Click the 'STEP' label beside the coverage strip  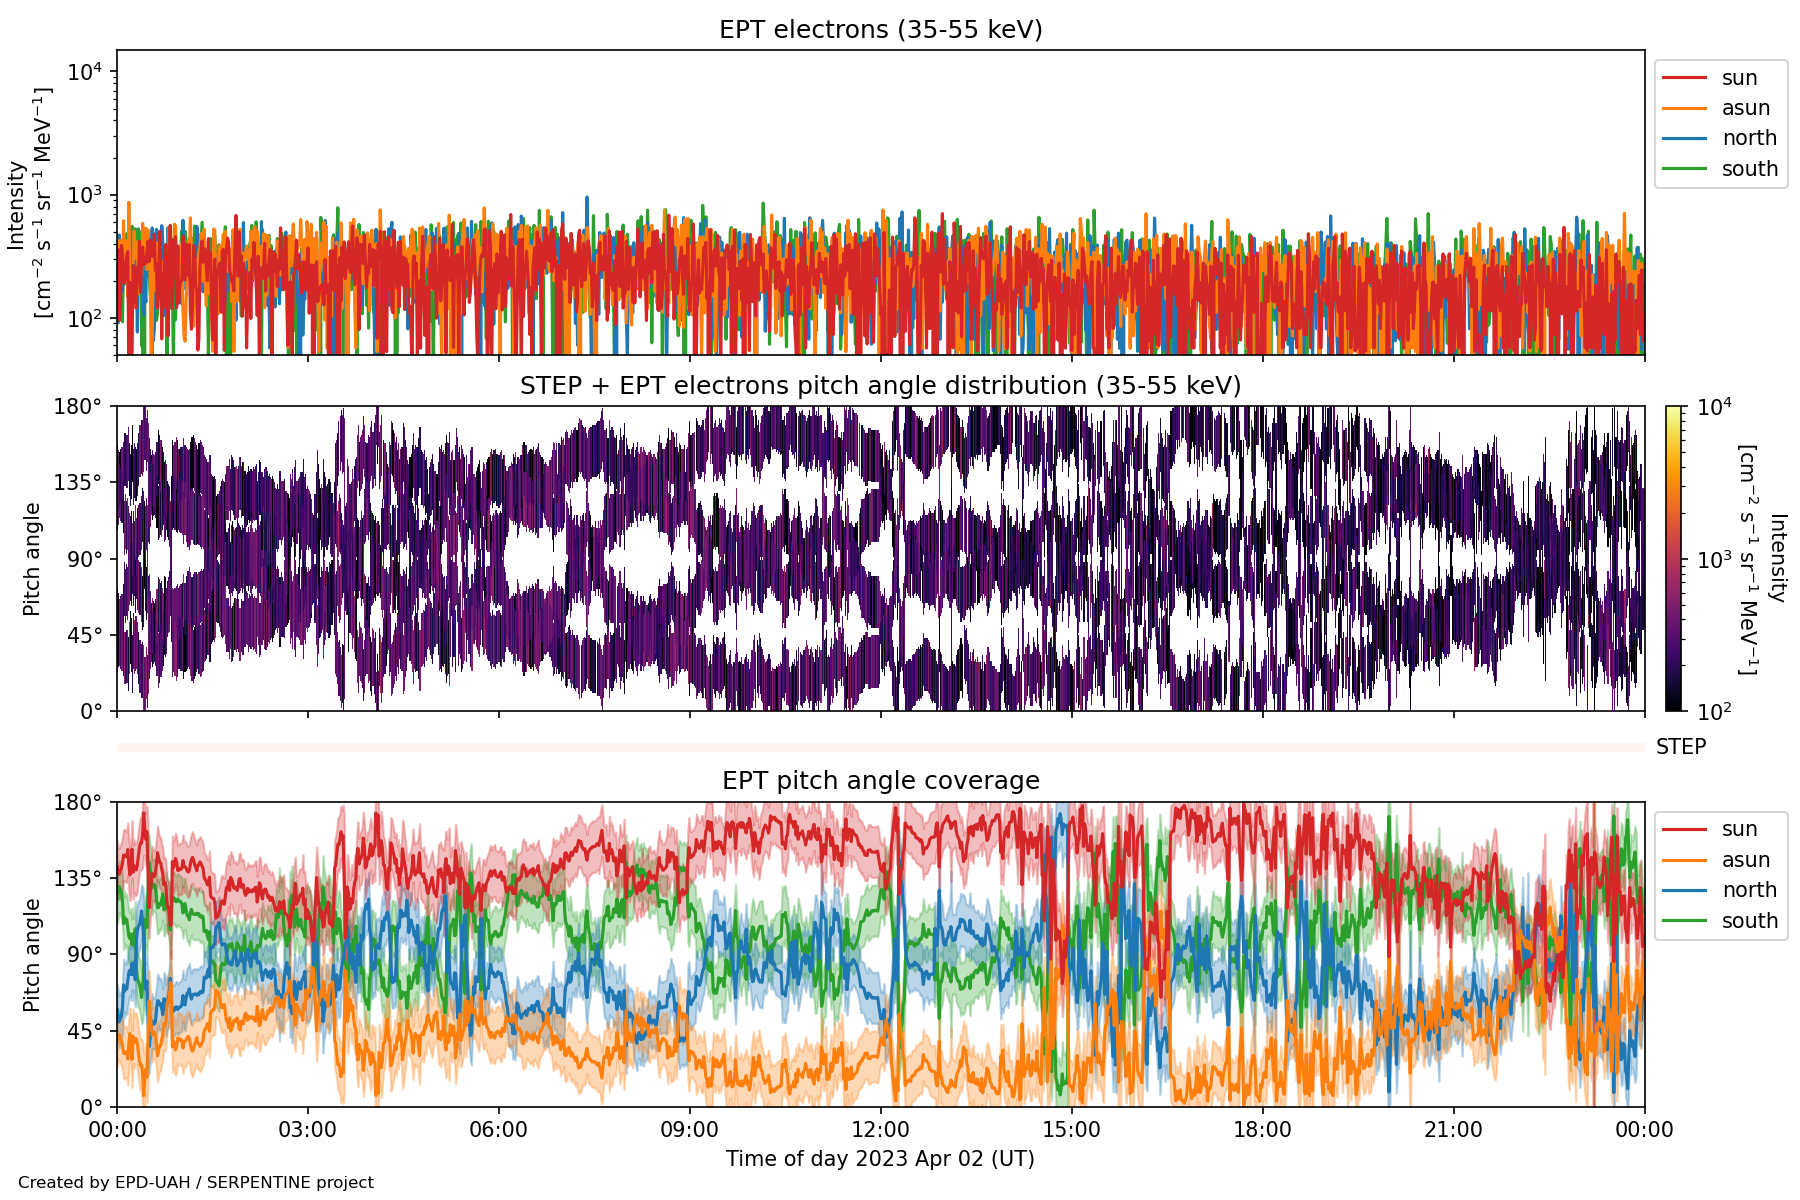click(x=1681, y=747)
